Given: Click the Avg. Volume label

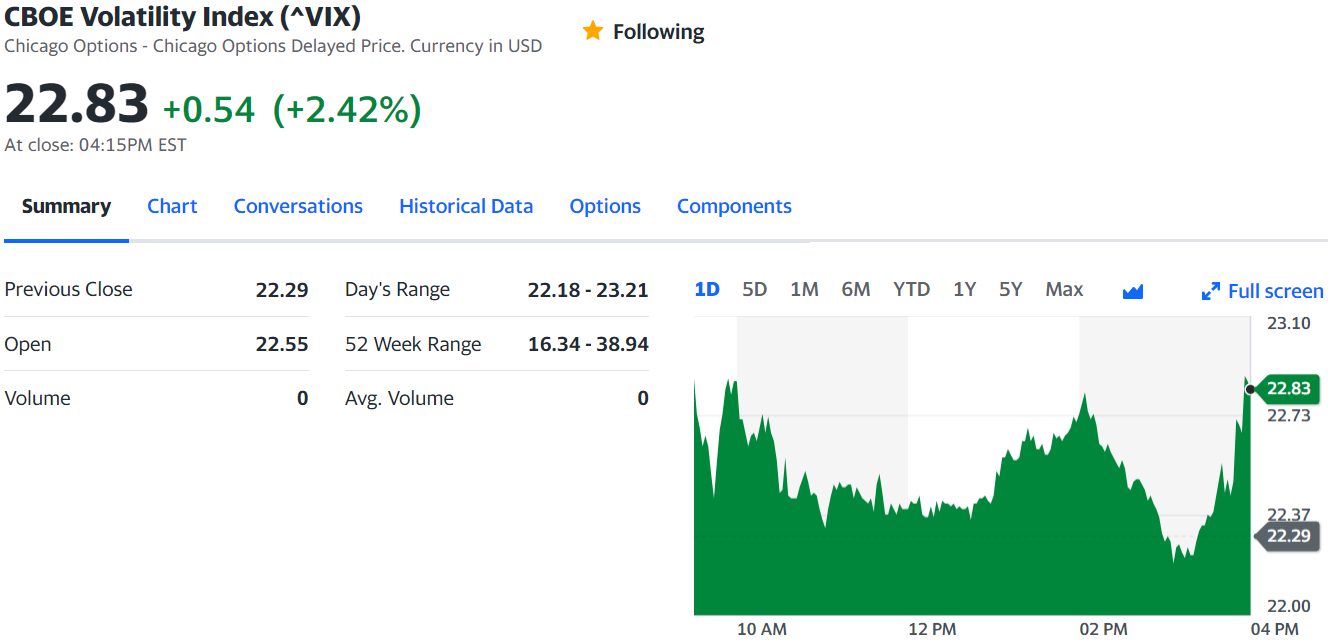Looking at the screenshot, I should tap(399, 398).
